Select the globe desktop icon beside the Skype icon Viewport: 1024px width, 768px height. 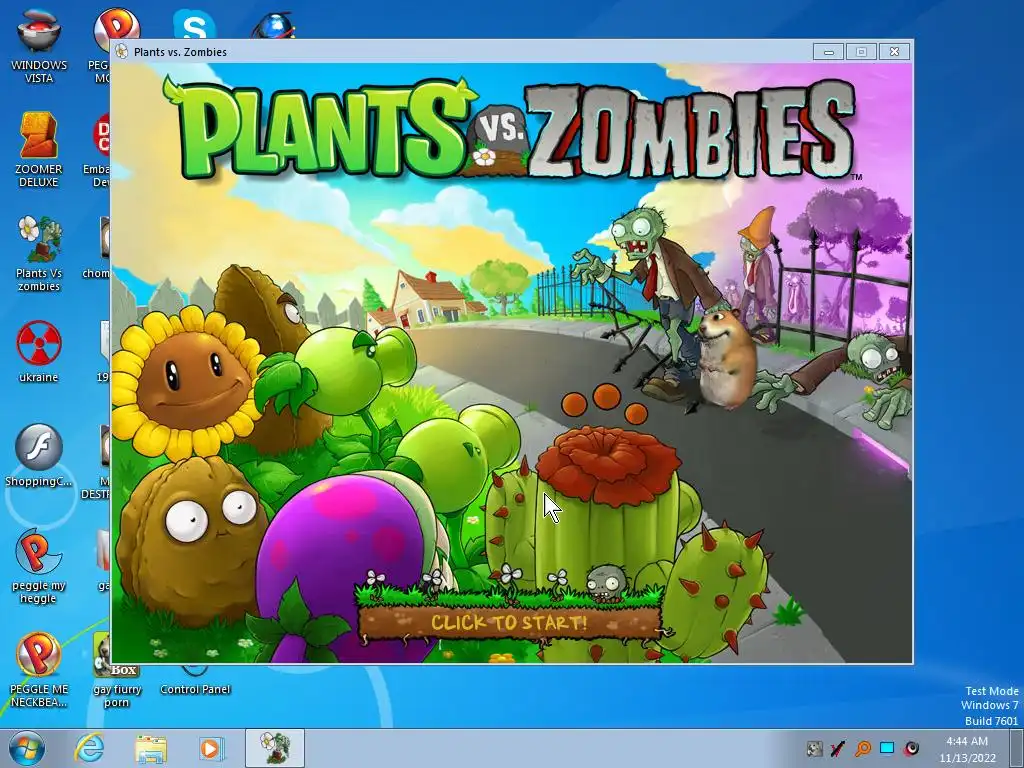pyautogui.click(x=272, y=26)
